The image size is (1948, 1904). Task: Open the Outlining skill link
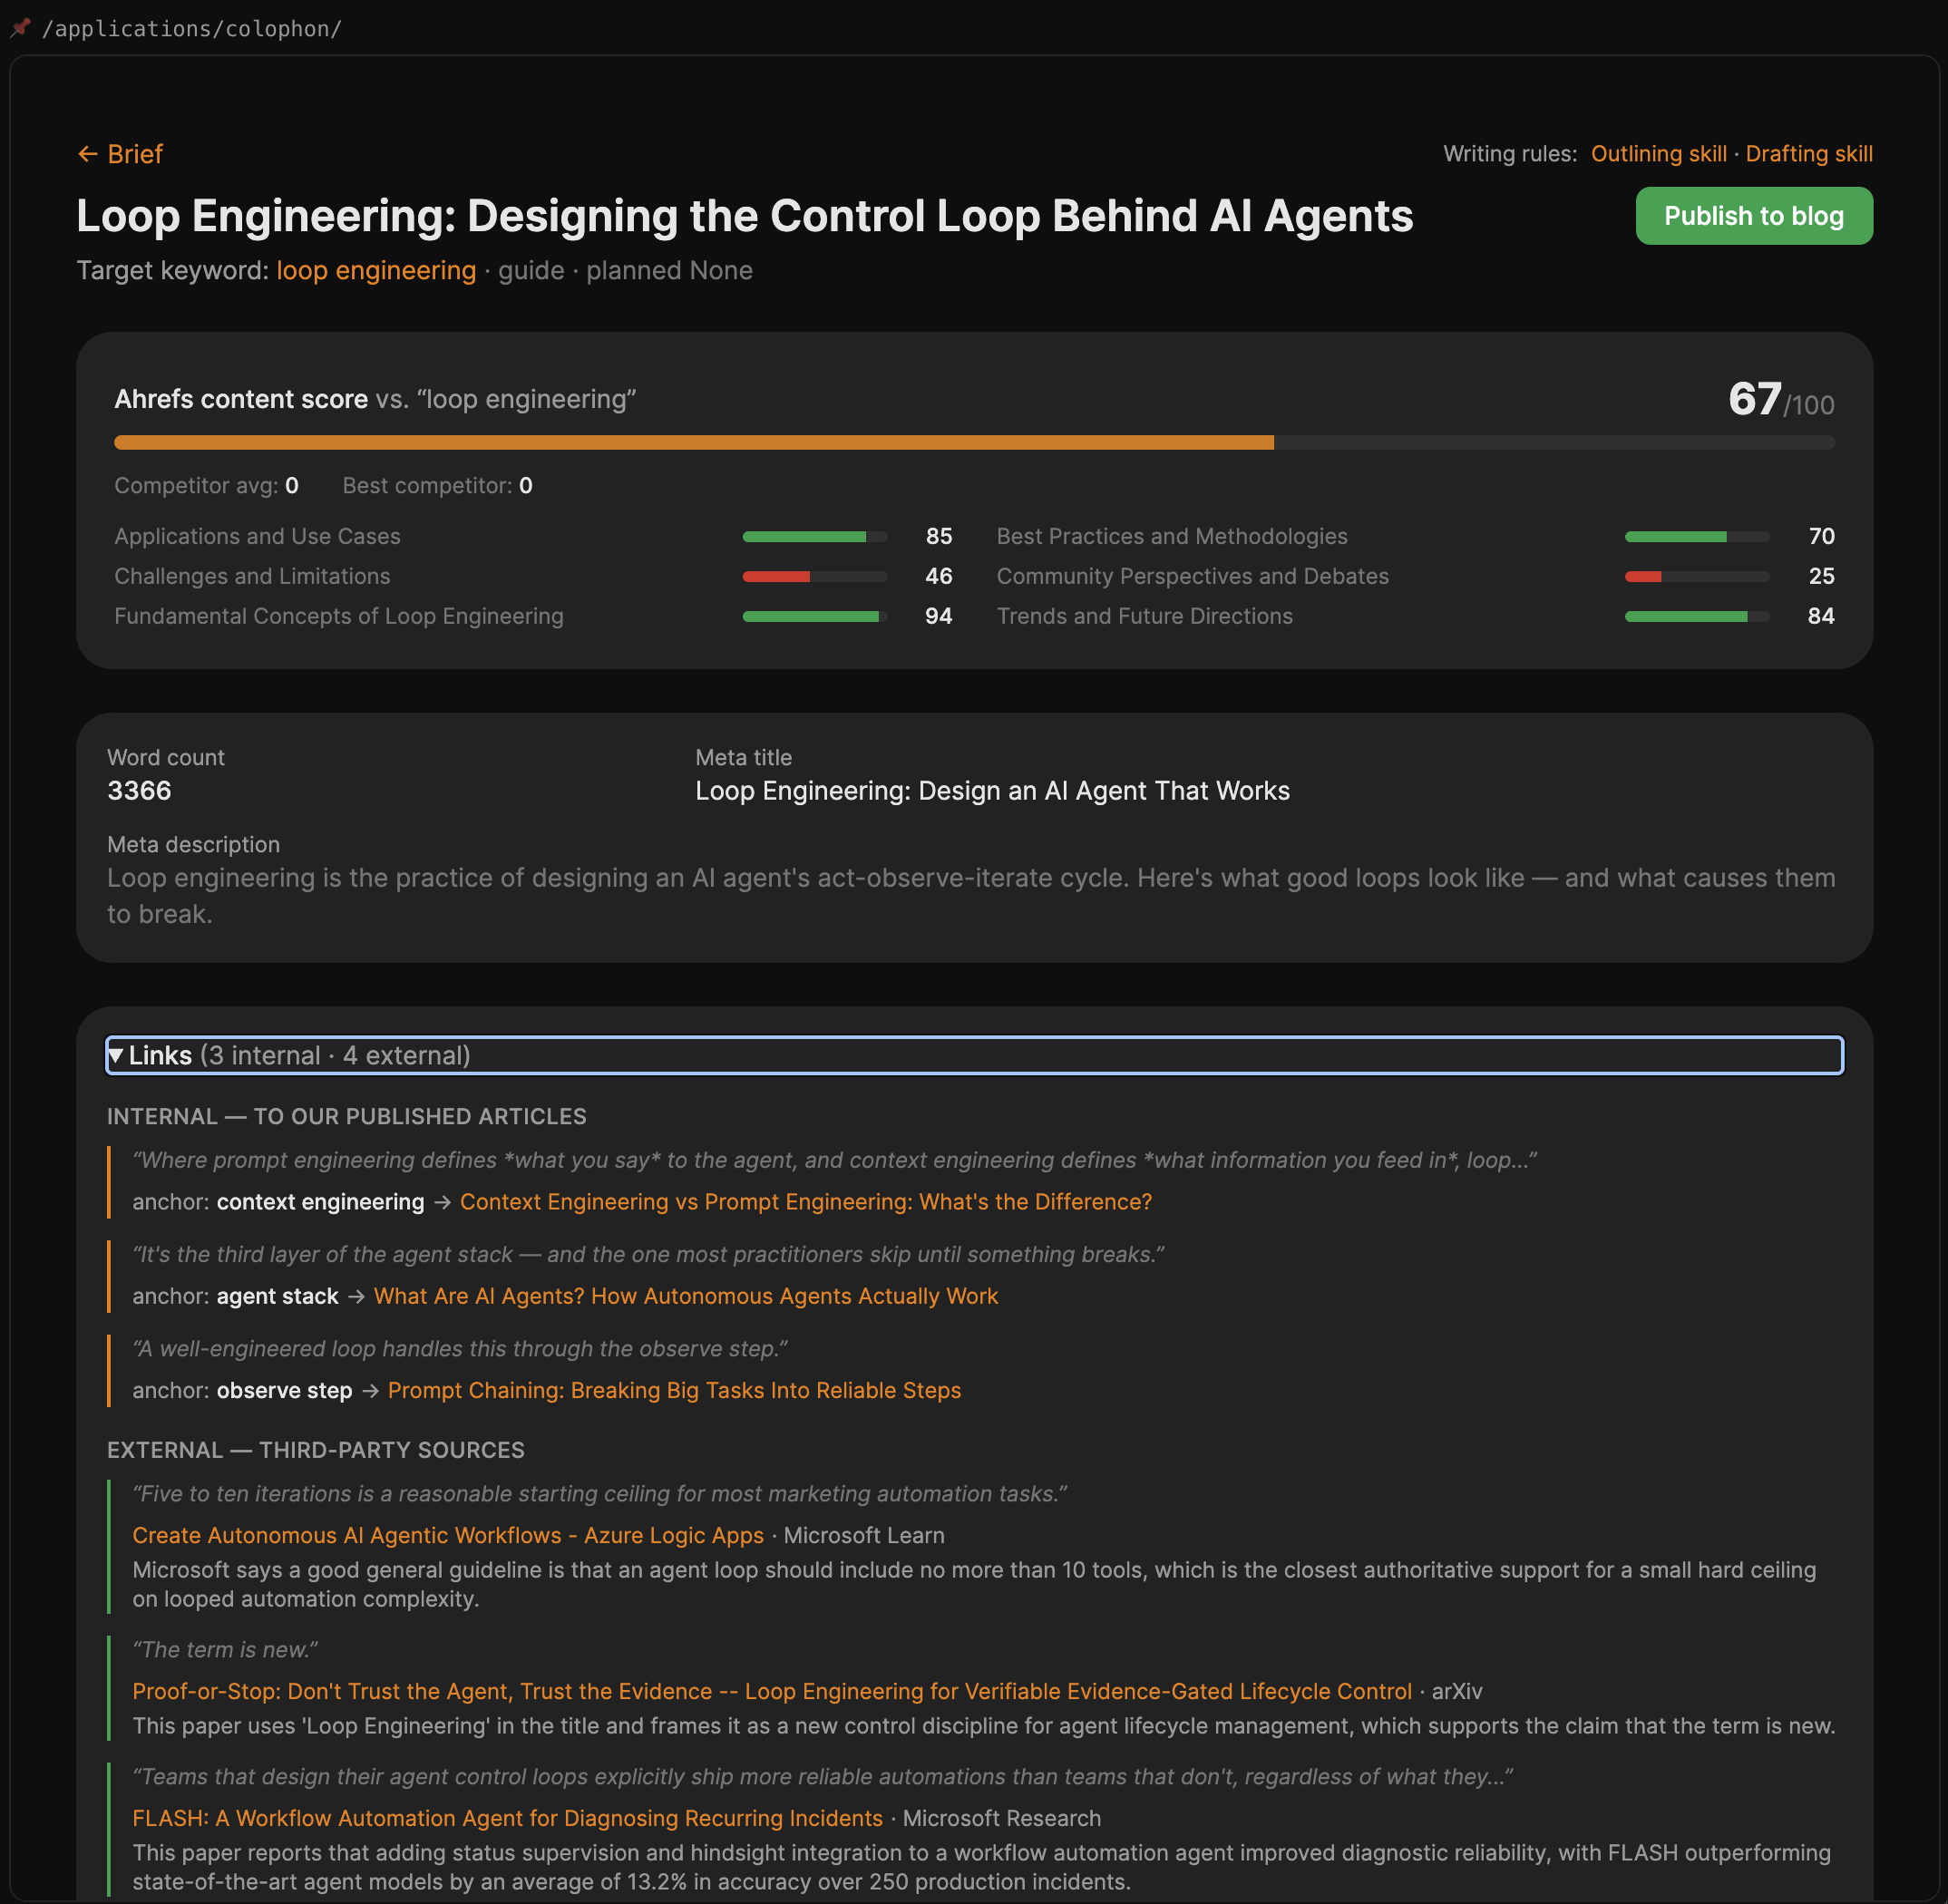click(1659, 154)
